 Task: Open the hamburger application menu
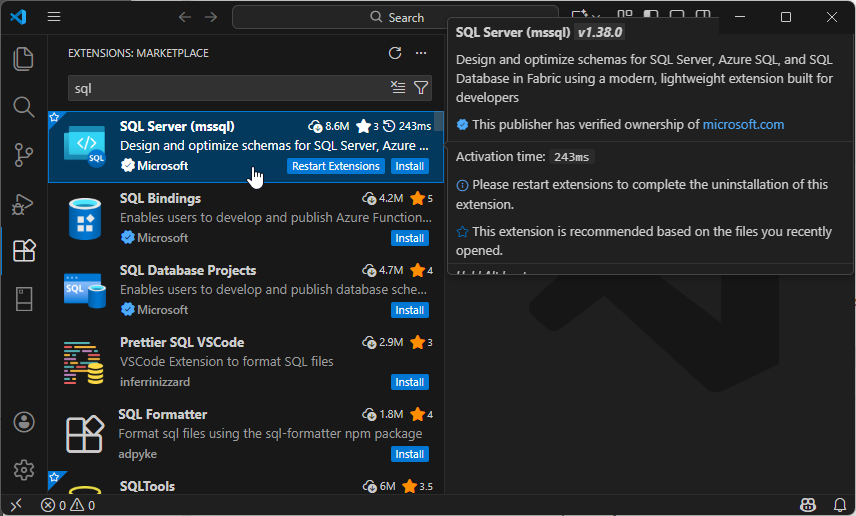click(x=54, y=17)
